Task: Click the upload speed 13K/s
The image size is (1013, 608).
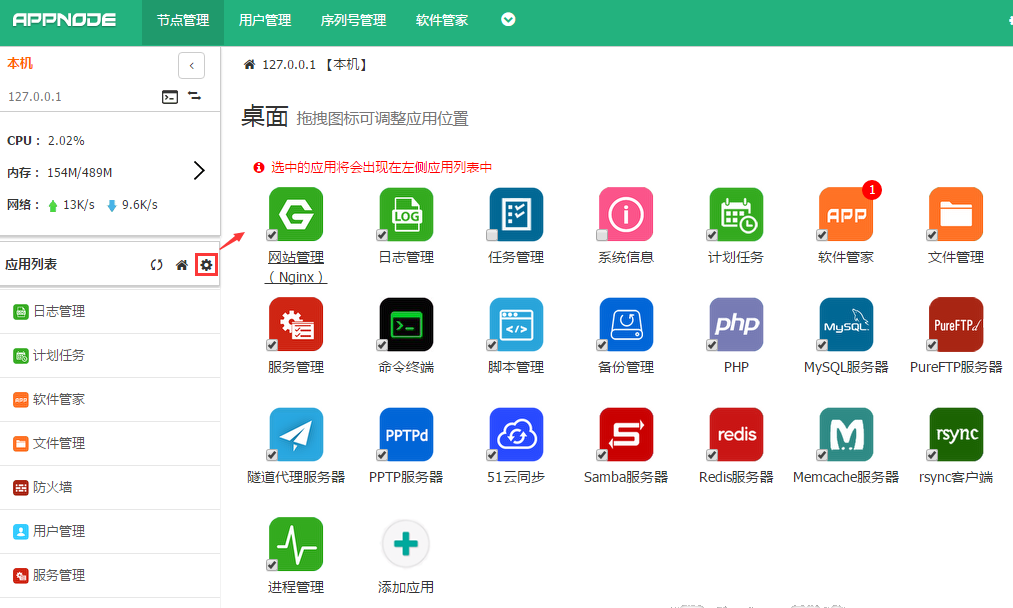Action: [79, 205]
